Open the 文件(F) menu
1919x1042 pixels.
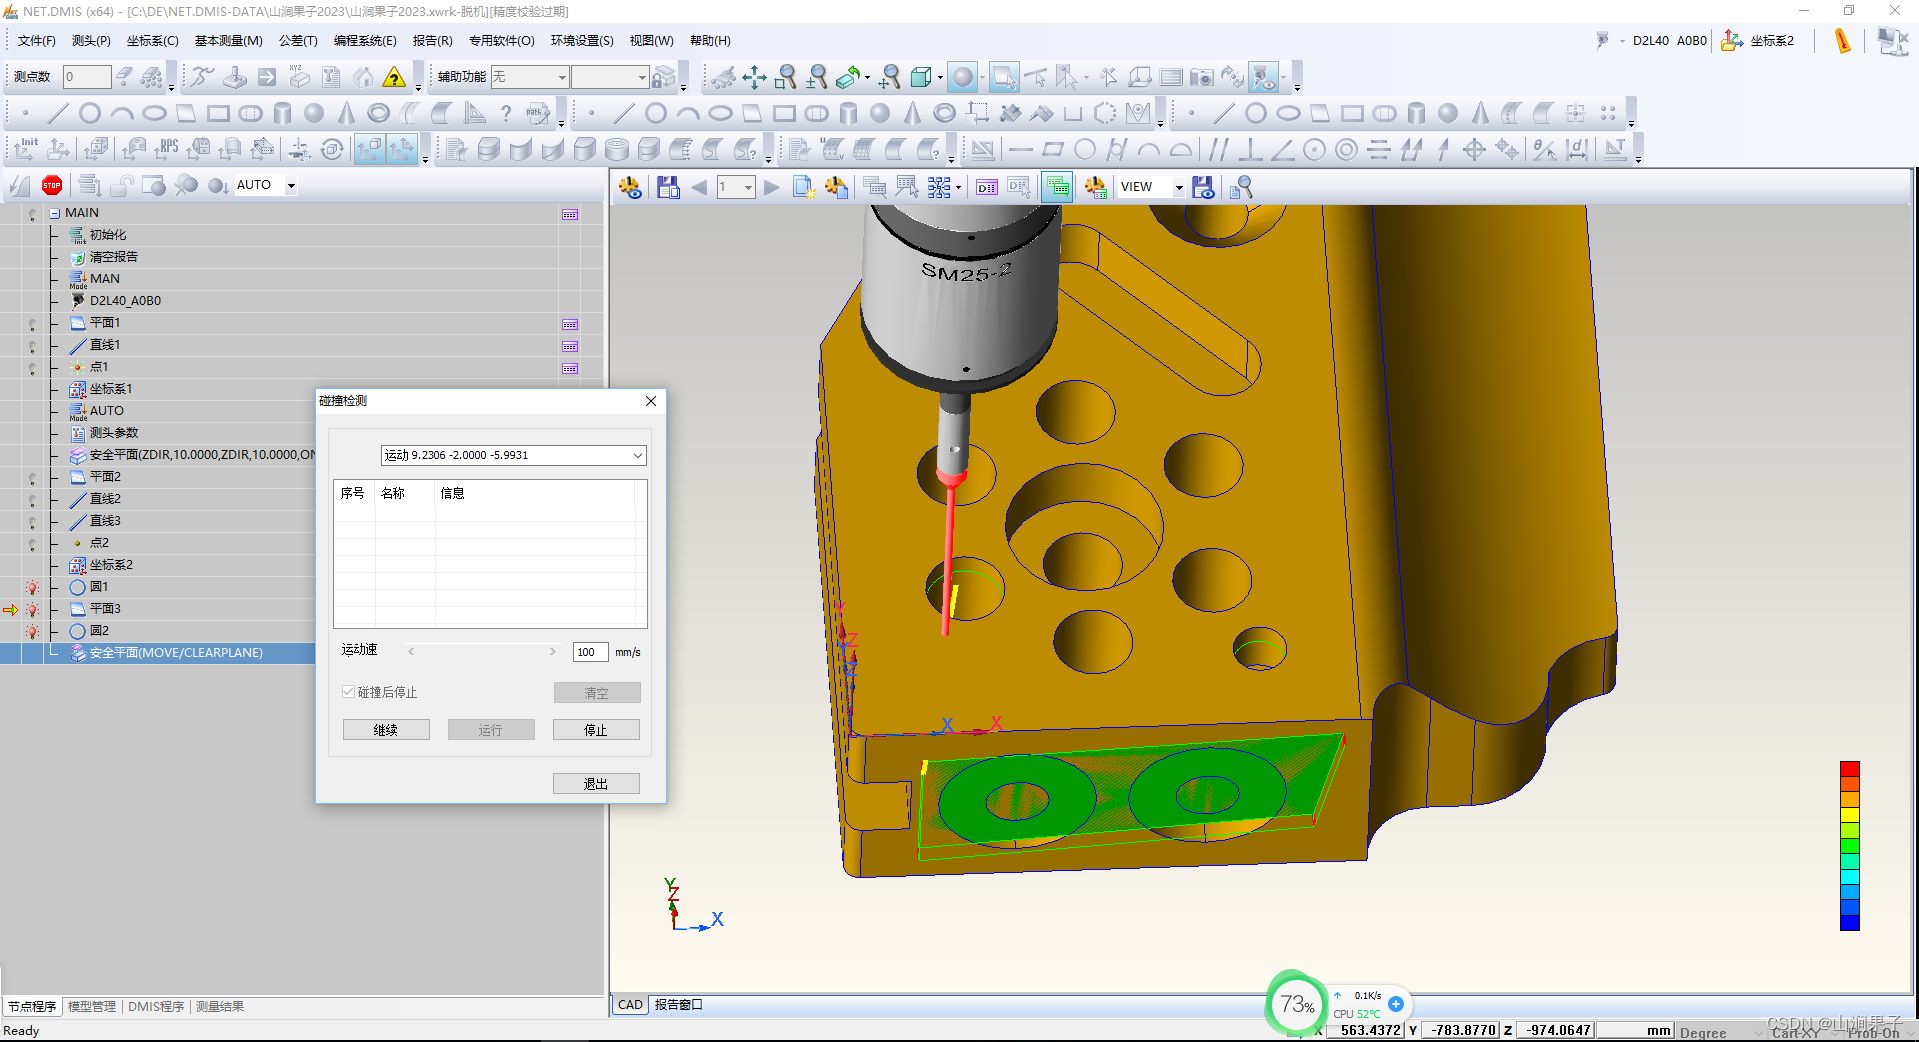point(37,41)
